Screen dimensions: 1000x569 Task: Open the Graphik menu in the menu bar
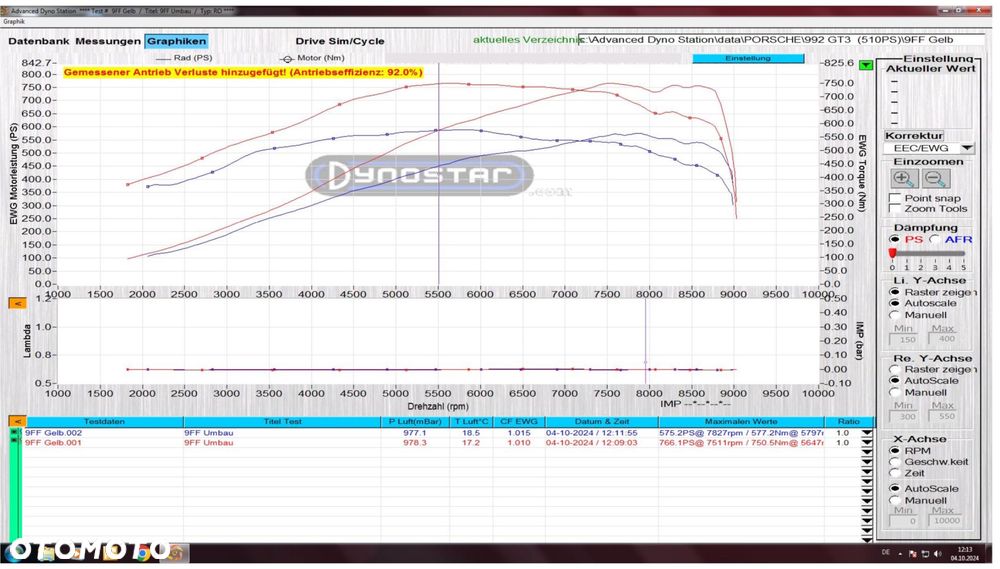click(13, 22)
